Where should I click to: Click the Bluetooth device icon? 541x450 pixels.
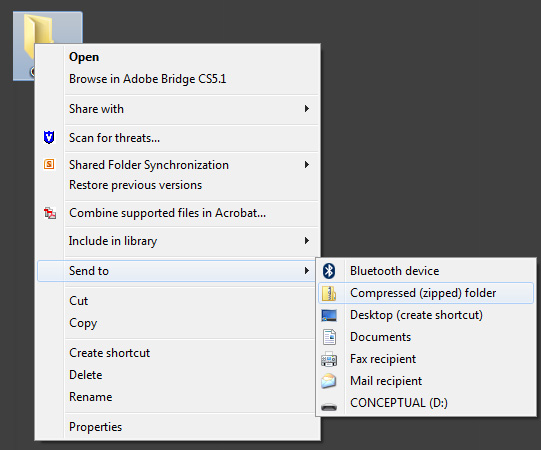pyautogui.click(x=329, y=271)
